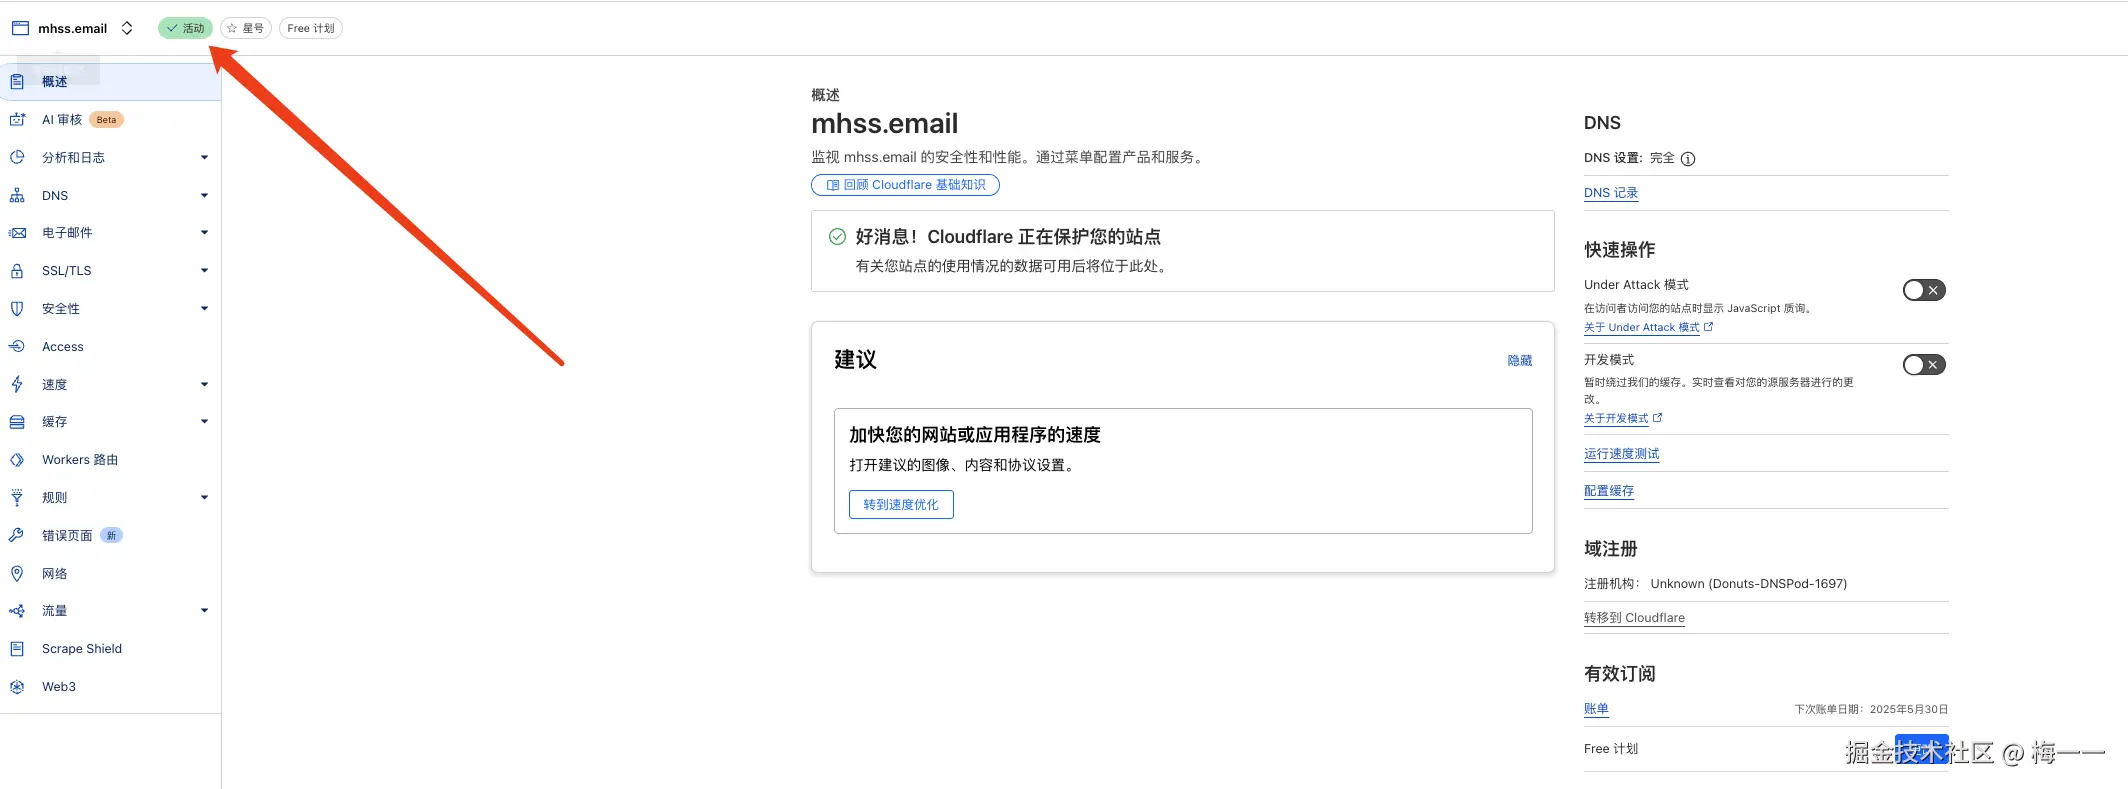Screen dimensions: 2128x789
Task: Click the 分析和日志 clock chart icon
Action: [x=17, y=158]
